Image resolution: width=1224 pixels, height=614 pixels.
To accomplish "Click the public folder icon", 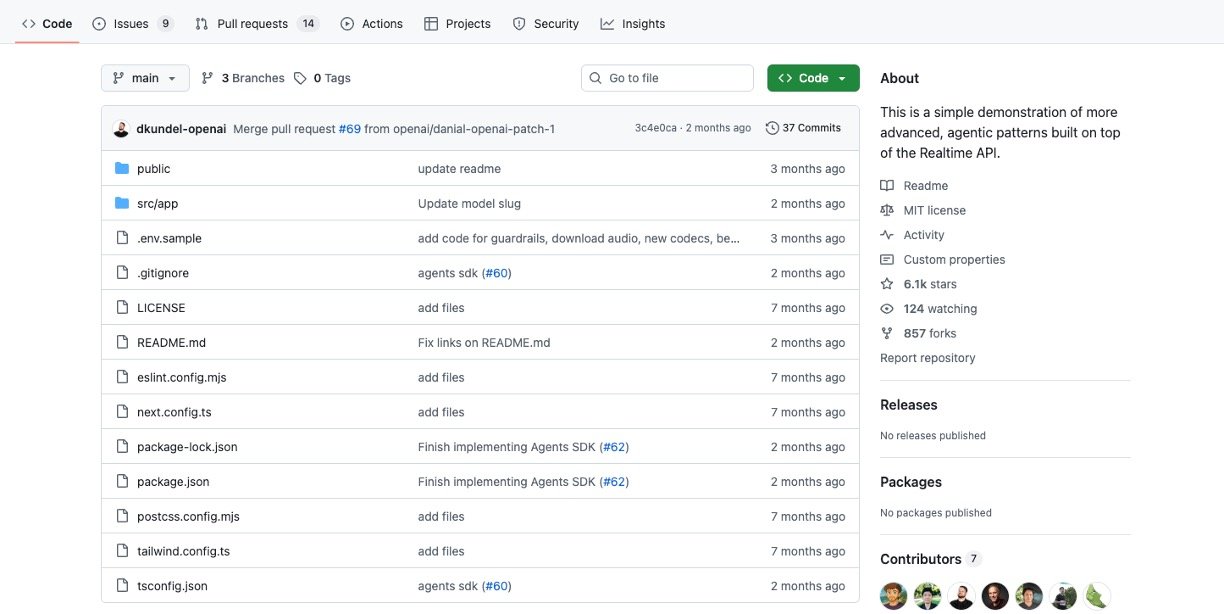I will [122, 168].
